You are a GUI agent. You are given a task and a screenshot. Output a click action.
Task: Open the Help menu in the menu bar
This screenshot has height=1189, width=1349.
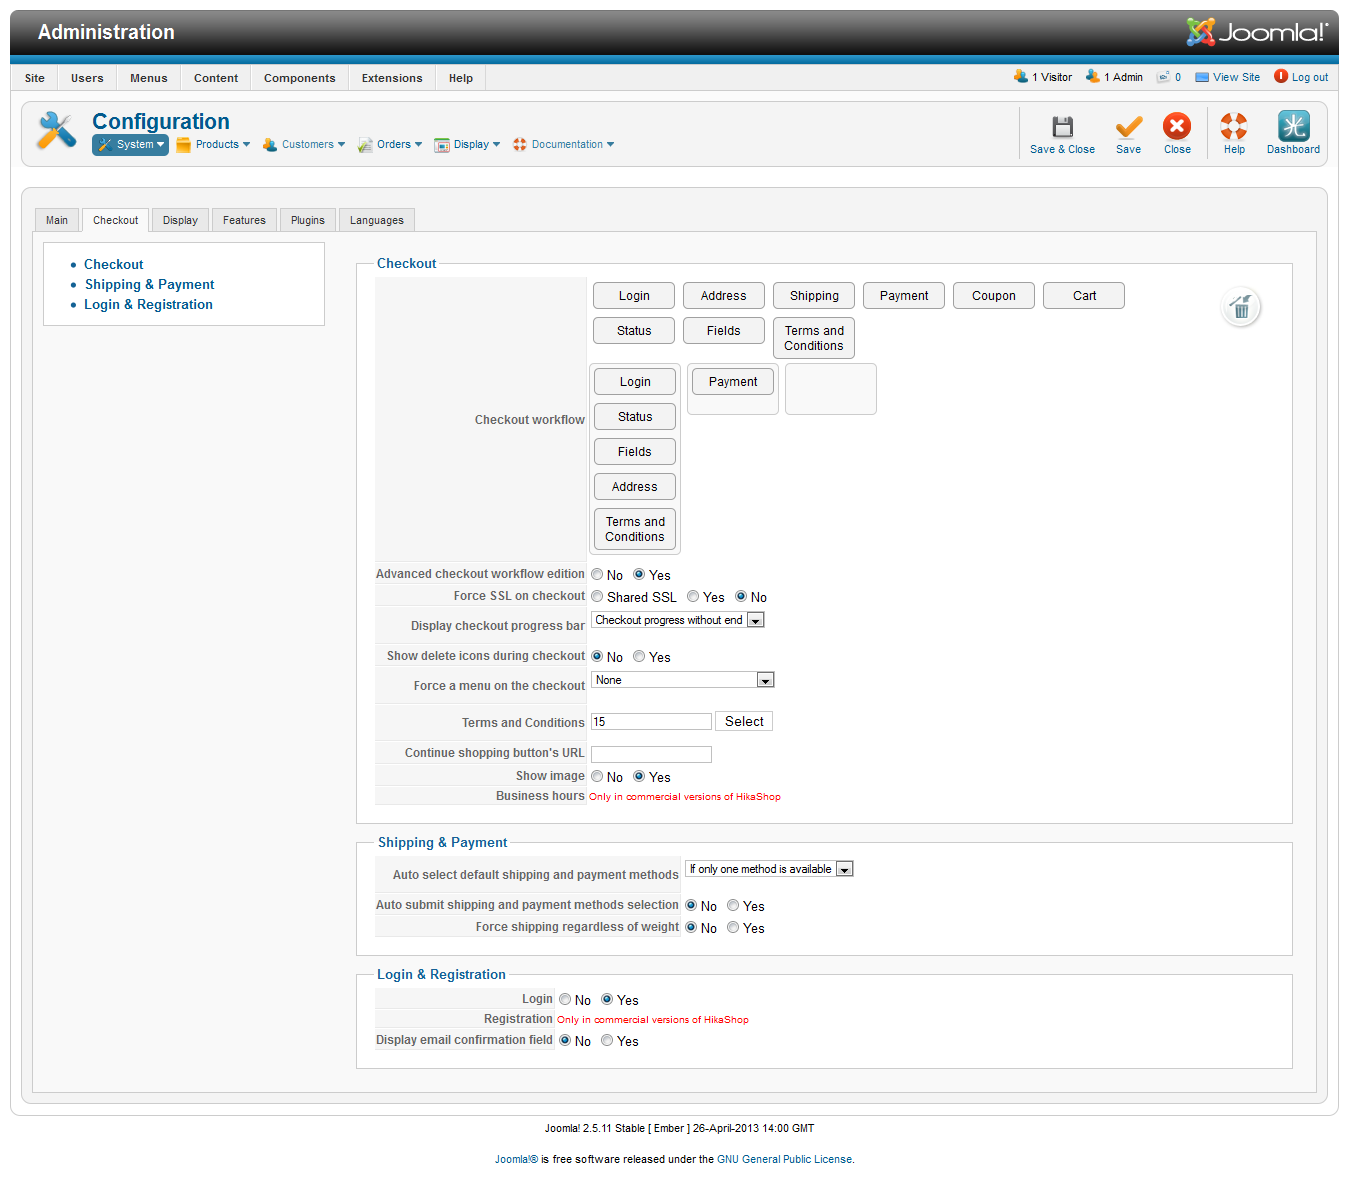click(461, 78)
